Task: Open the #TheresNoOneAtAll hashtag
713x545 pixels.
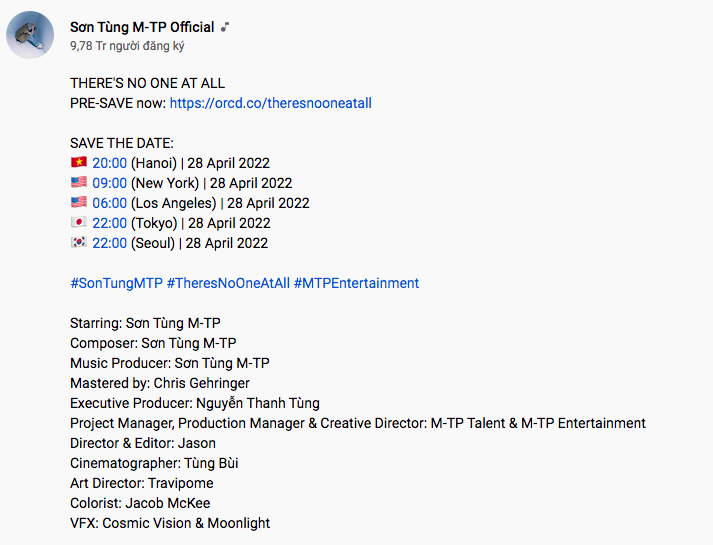Action: click(x=228, y=283)
